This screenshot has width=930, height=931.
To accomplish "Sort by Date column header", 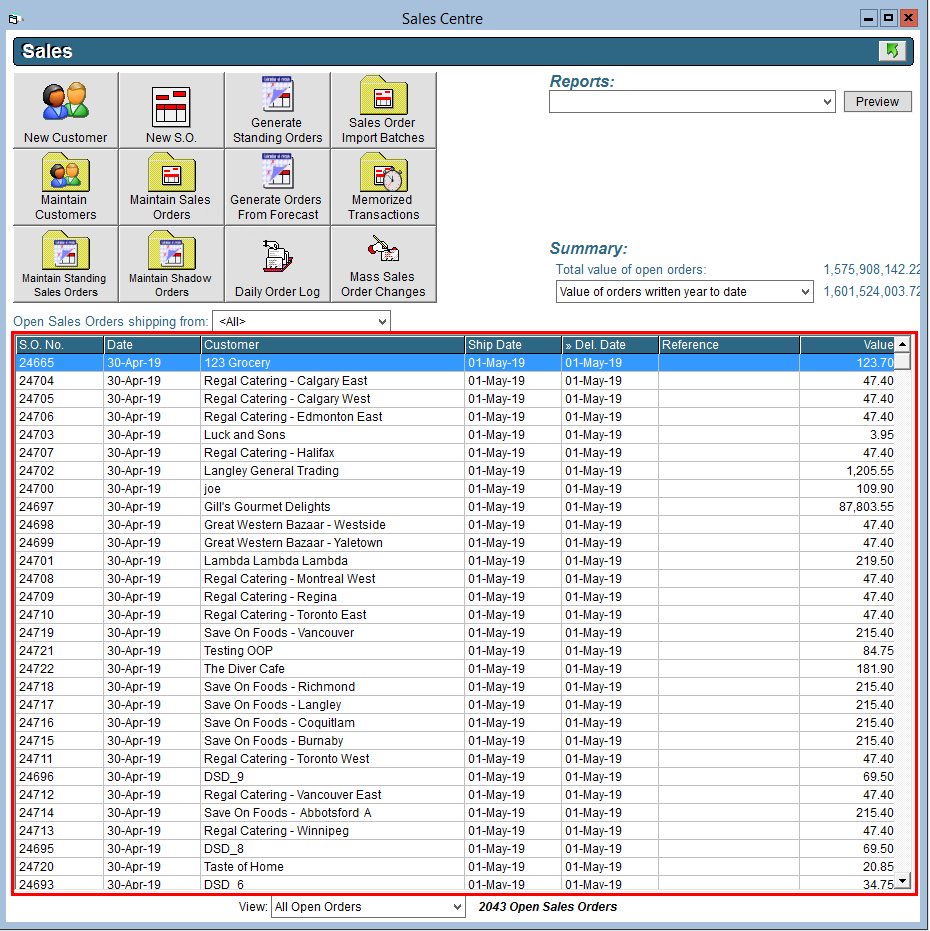I will (152, 345).
